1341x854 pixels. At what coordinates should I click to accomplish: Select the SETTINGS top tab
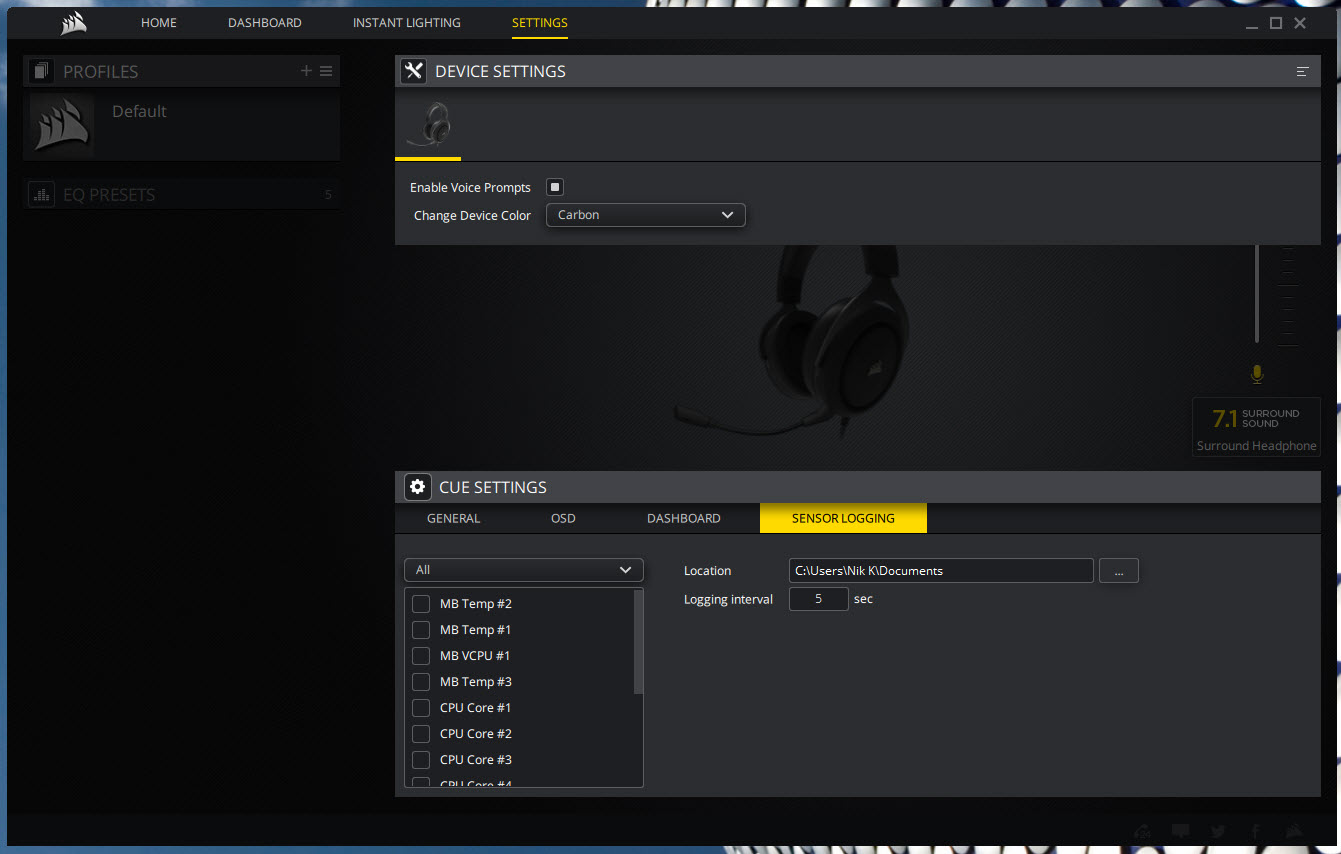[x=540, y=23]
